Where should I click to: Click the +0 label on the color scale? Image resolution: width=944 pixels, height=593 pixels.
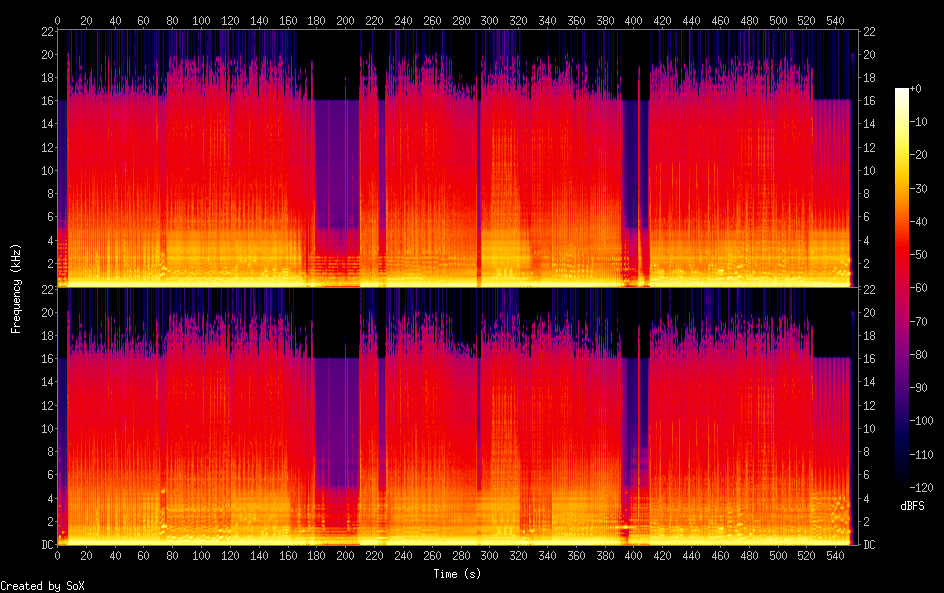click(x=922, y=90)
